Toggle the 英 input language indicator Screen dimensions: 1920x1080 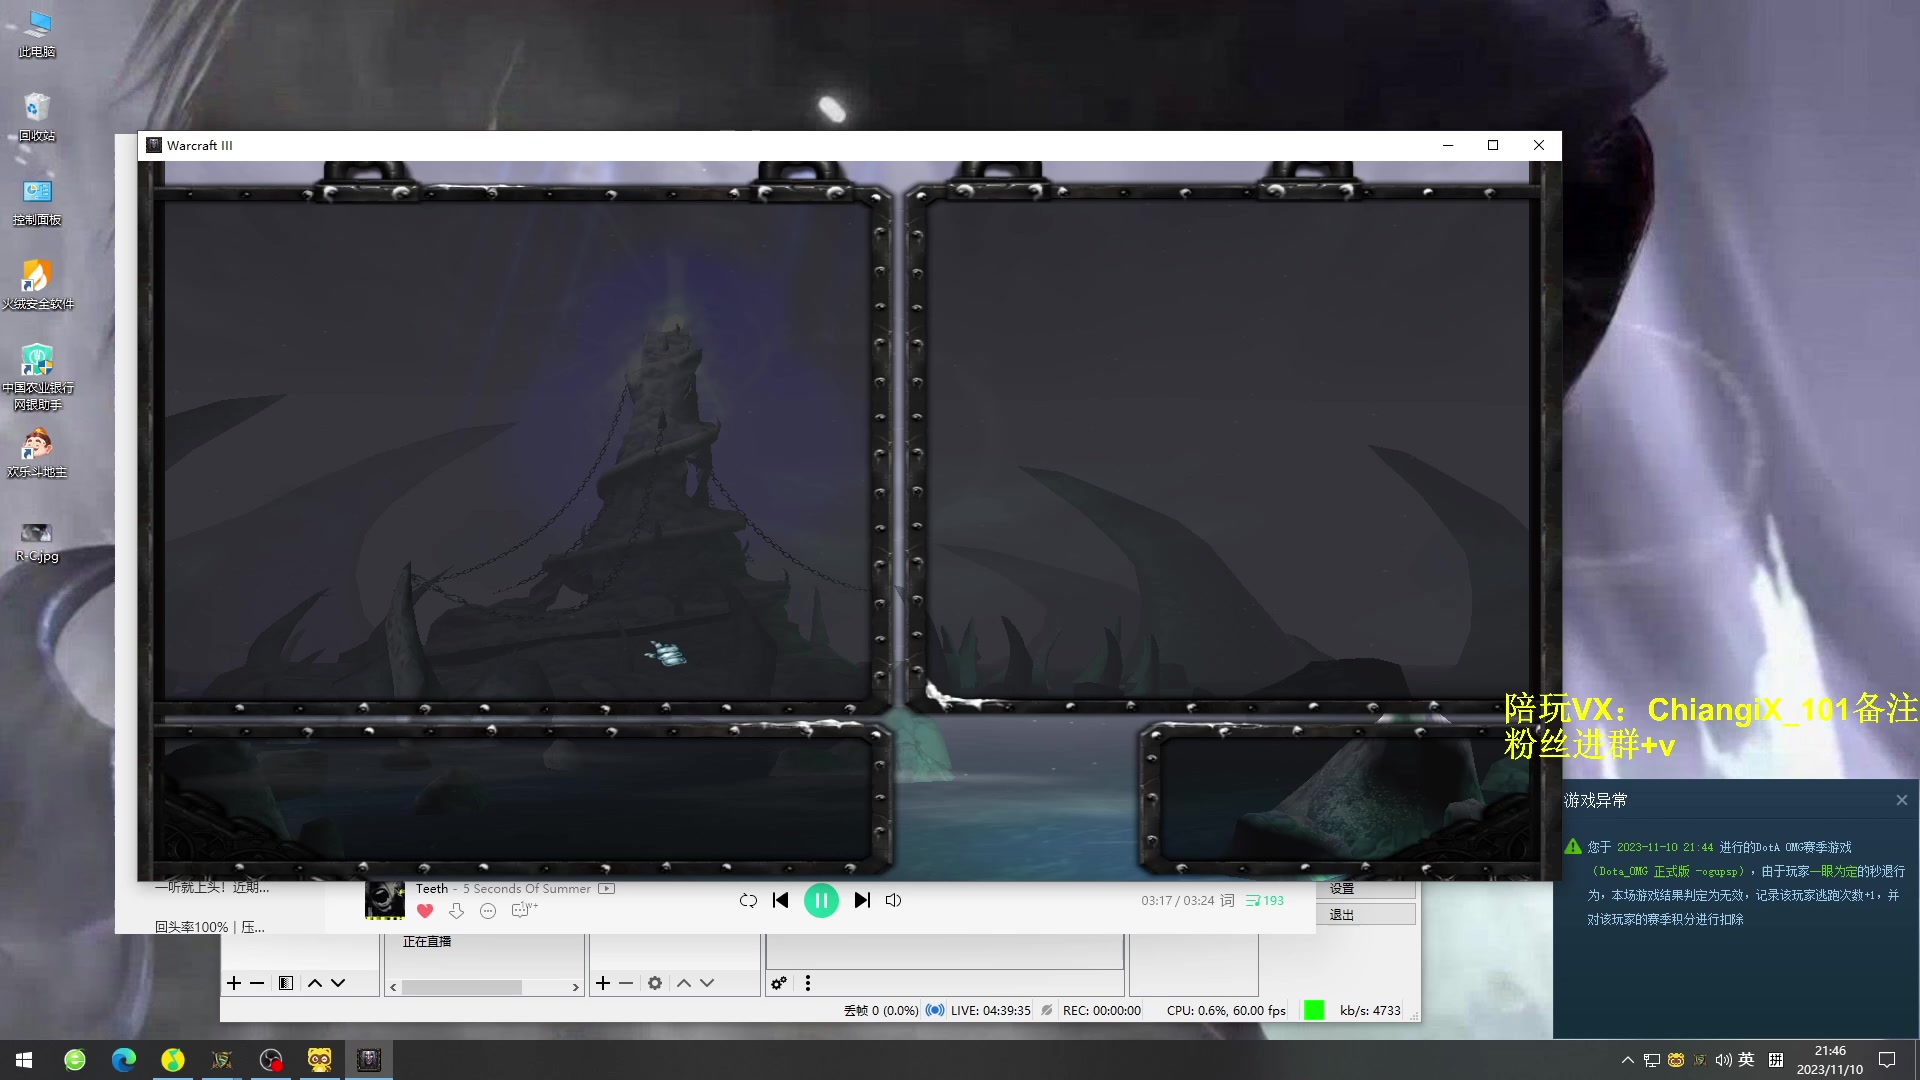click(1747, 1060)
